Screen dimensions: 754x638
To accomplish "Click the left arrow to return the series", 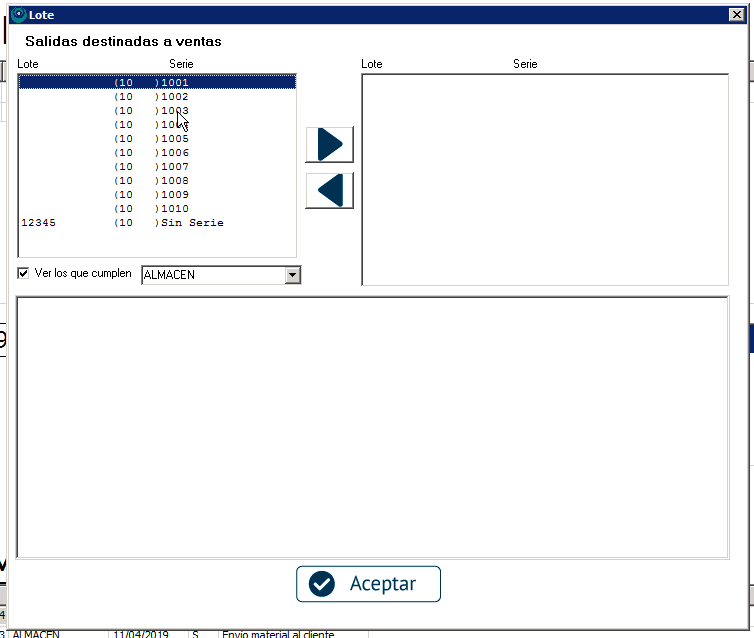I will point(329,190).
